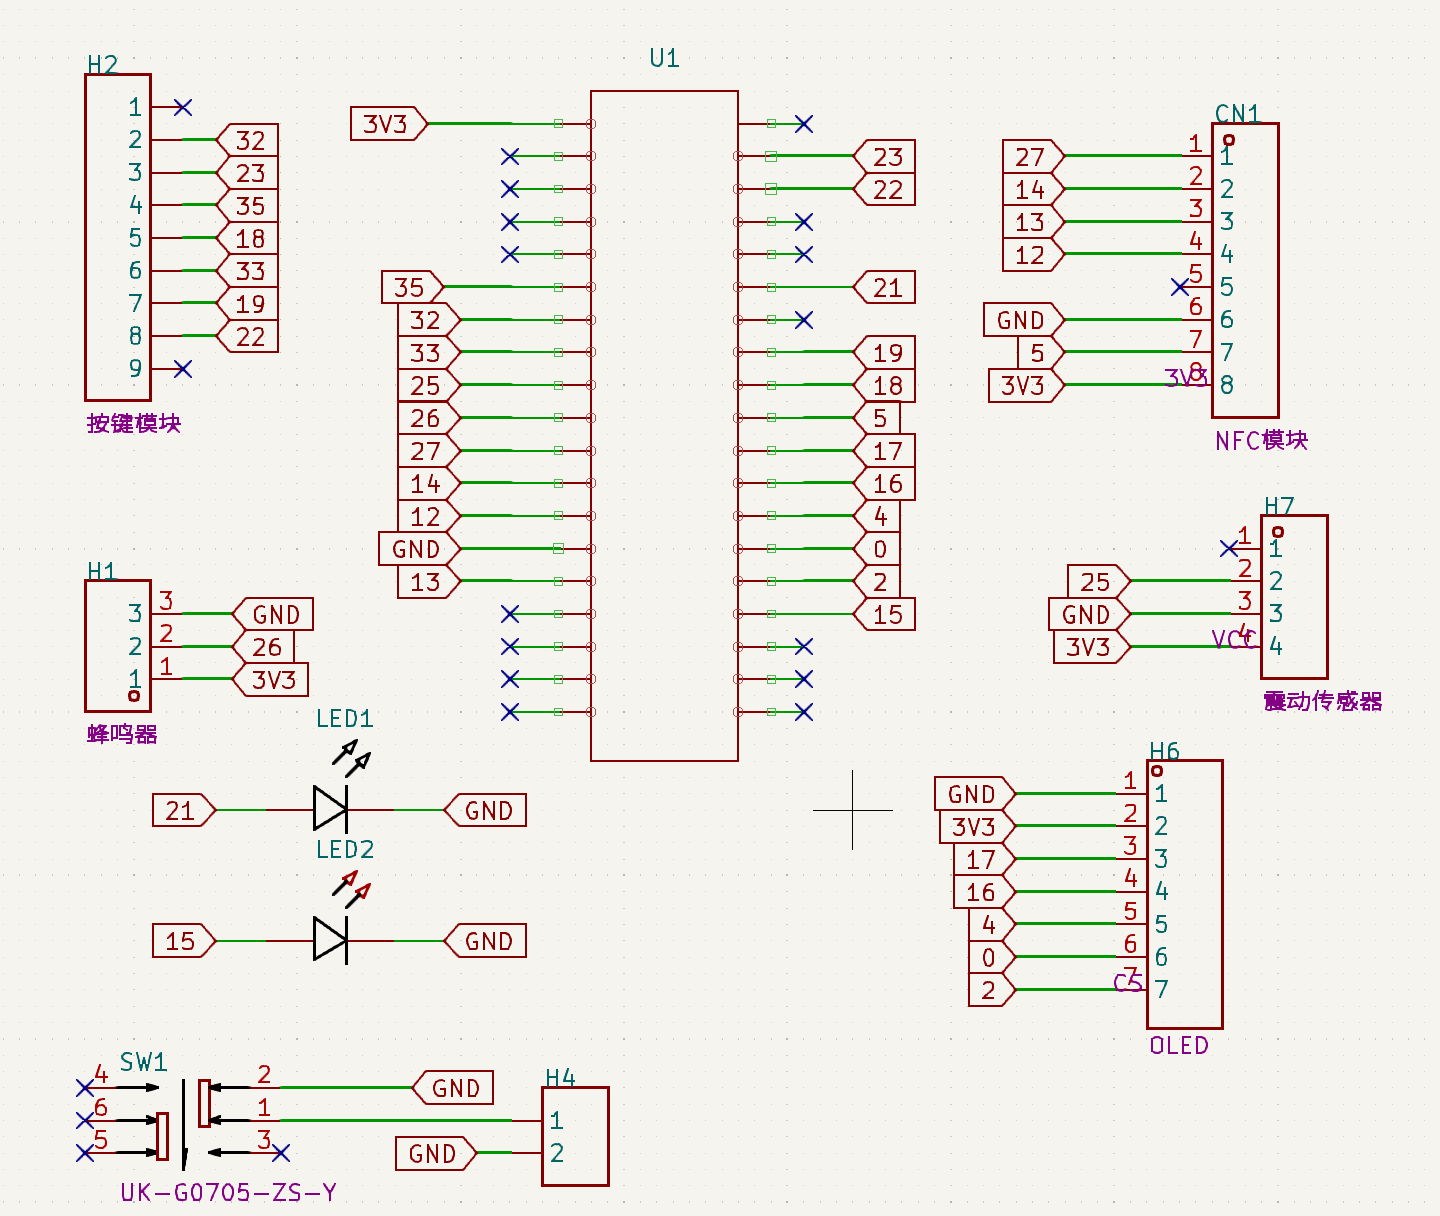Select the 15 label feeding LED2
Viewport: 1440px width, 1216px height.
pos(184,941)
